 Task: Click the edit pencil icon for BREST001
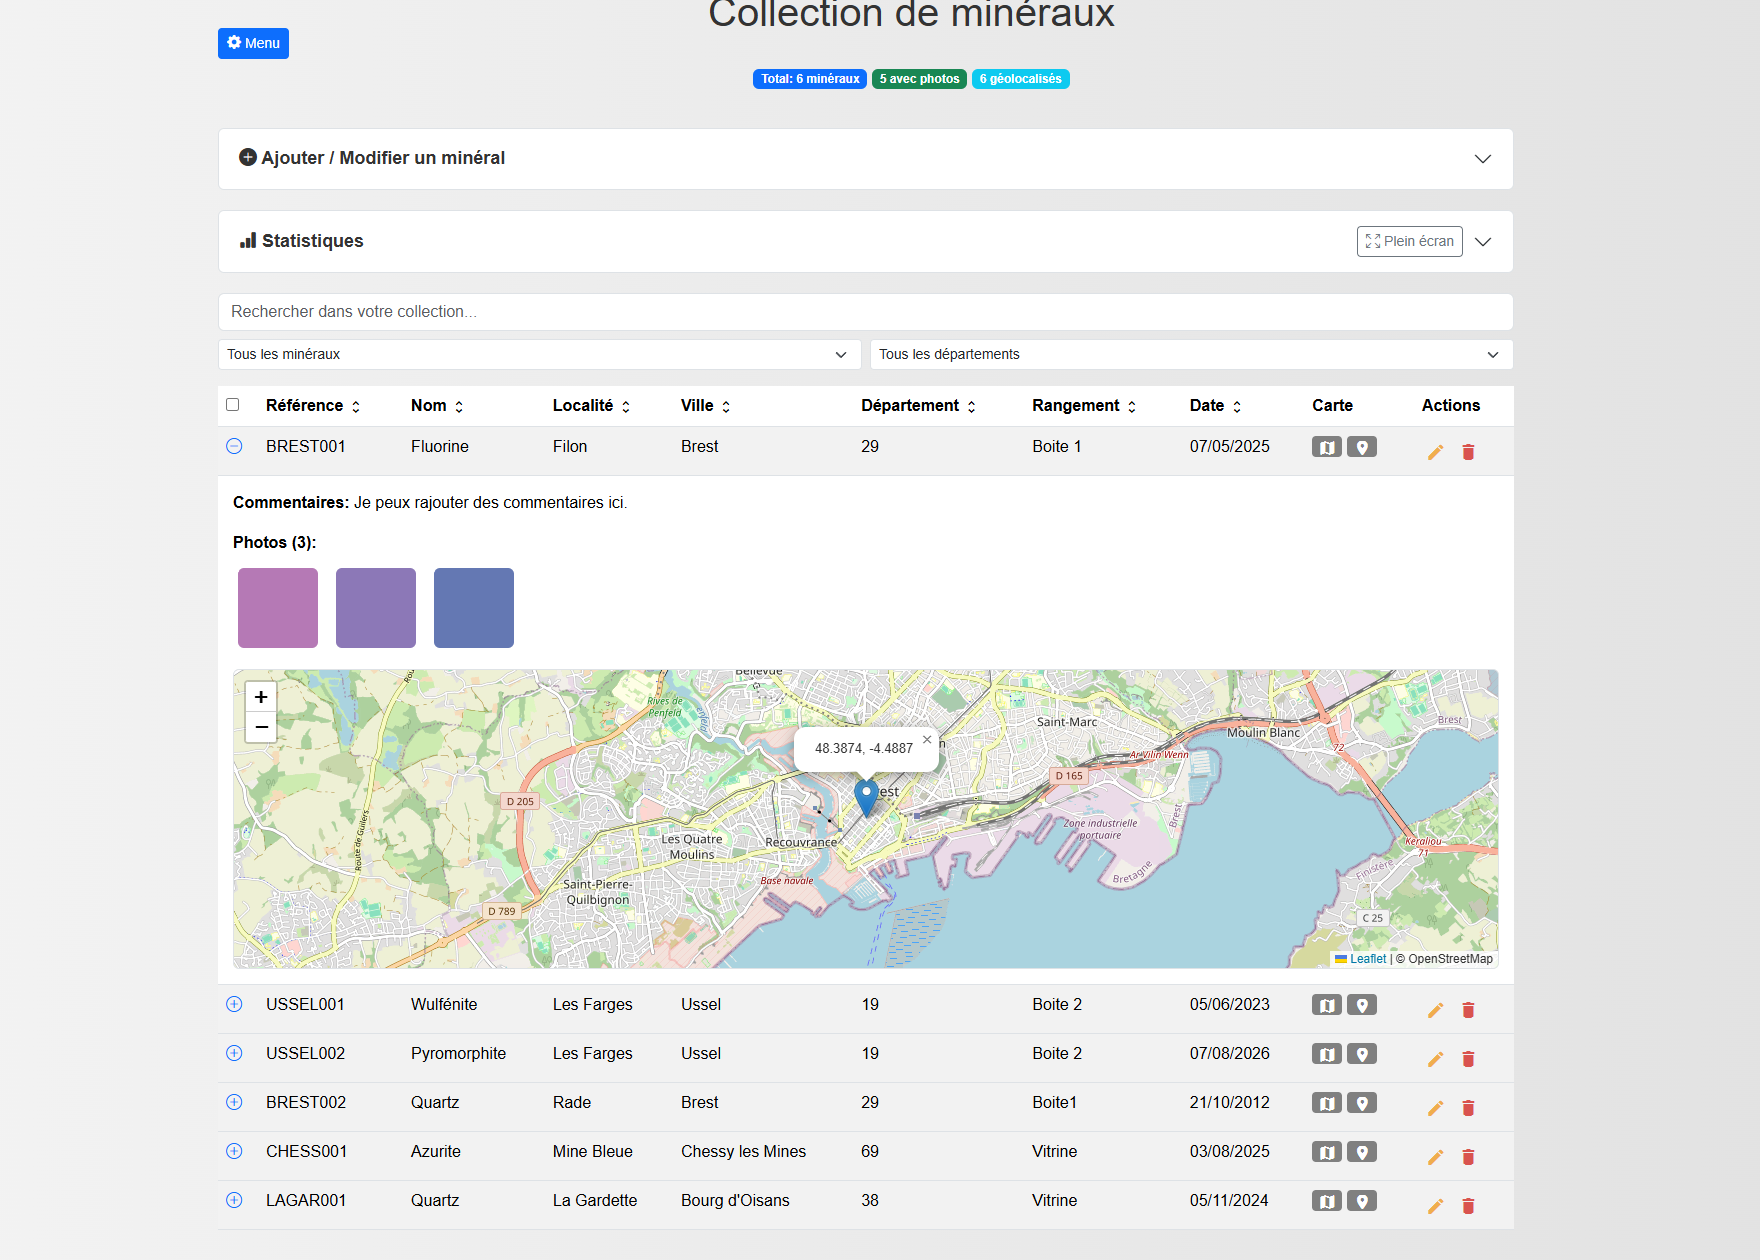point(1435,452)
